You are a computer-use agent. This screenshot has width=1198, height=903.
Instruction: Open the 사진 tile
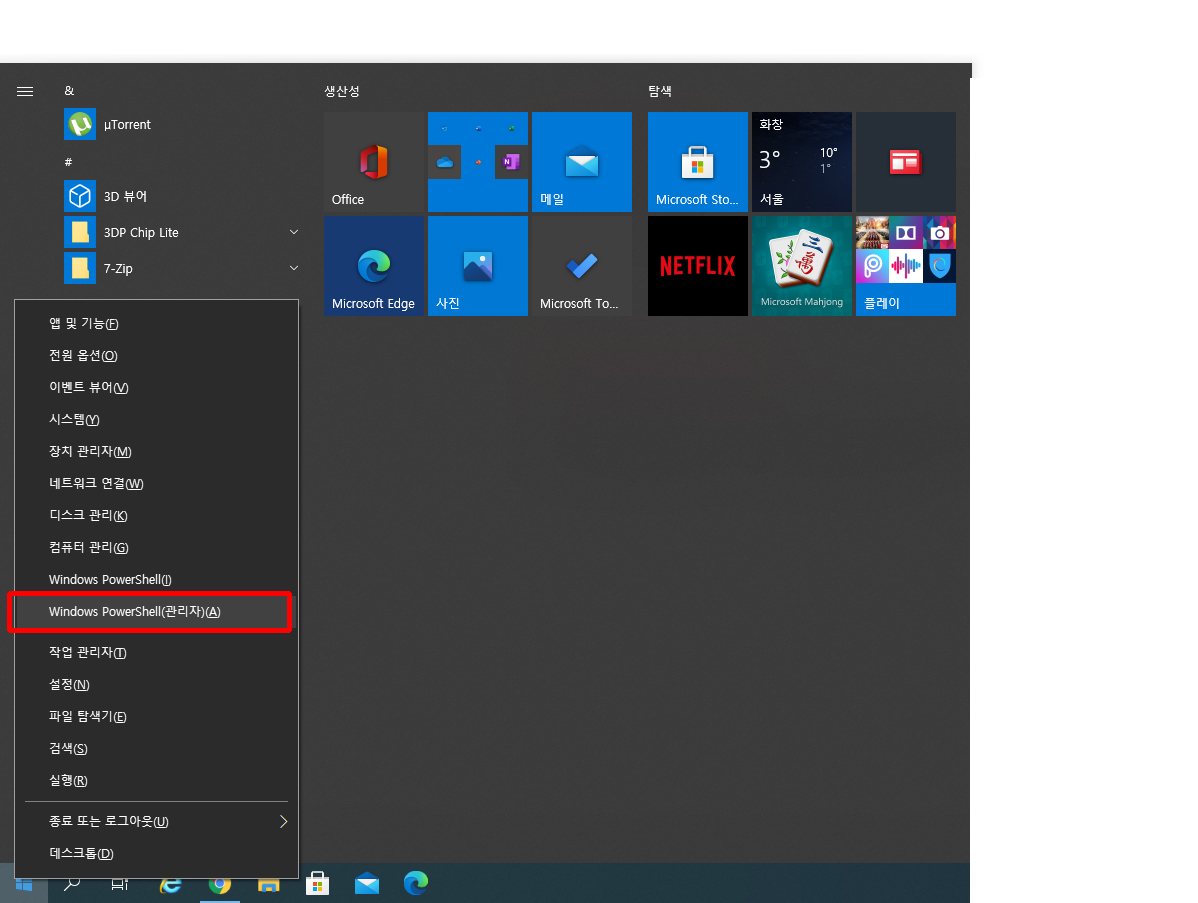(x=478, y=266)
